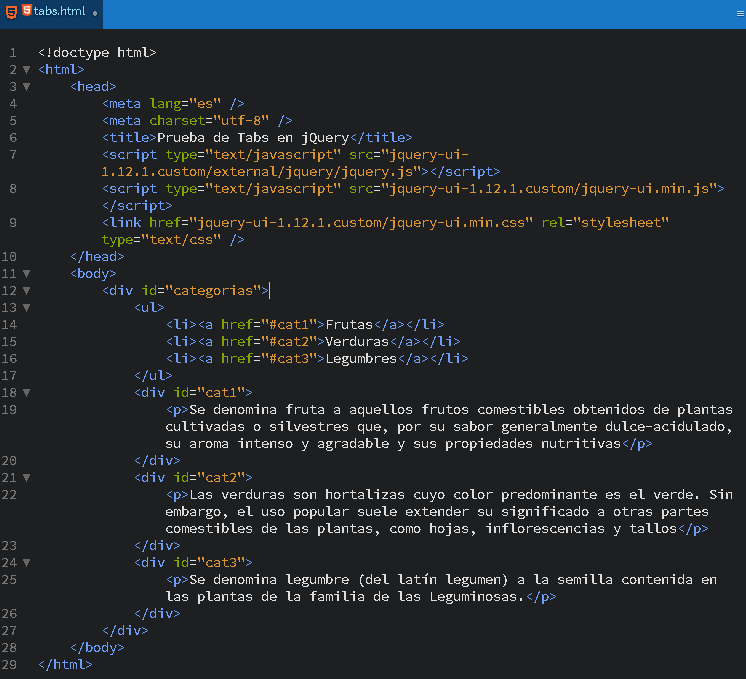Click the 'Prueba de Tabs en jQuery' title text
746x679 pixels.
pos(253,138)
